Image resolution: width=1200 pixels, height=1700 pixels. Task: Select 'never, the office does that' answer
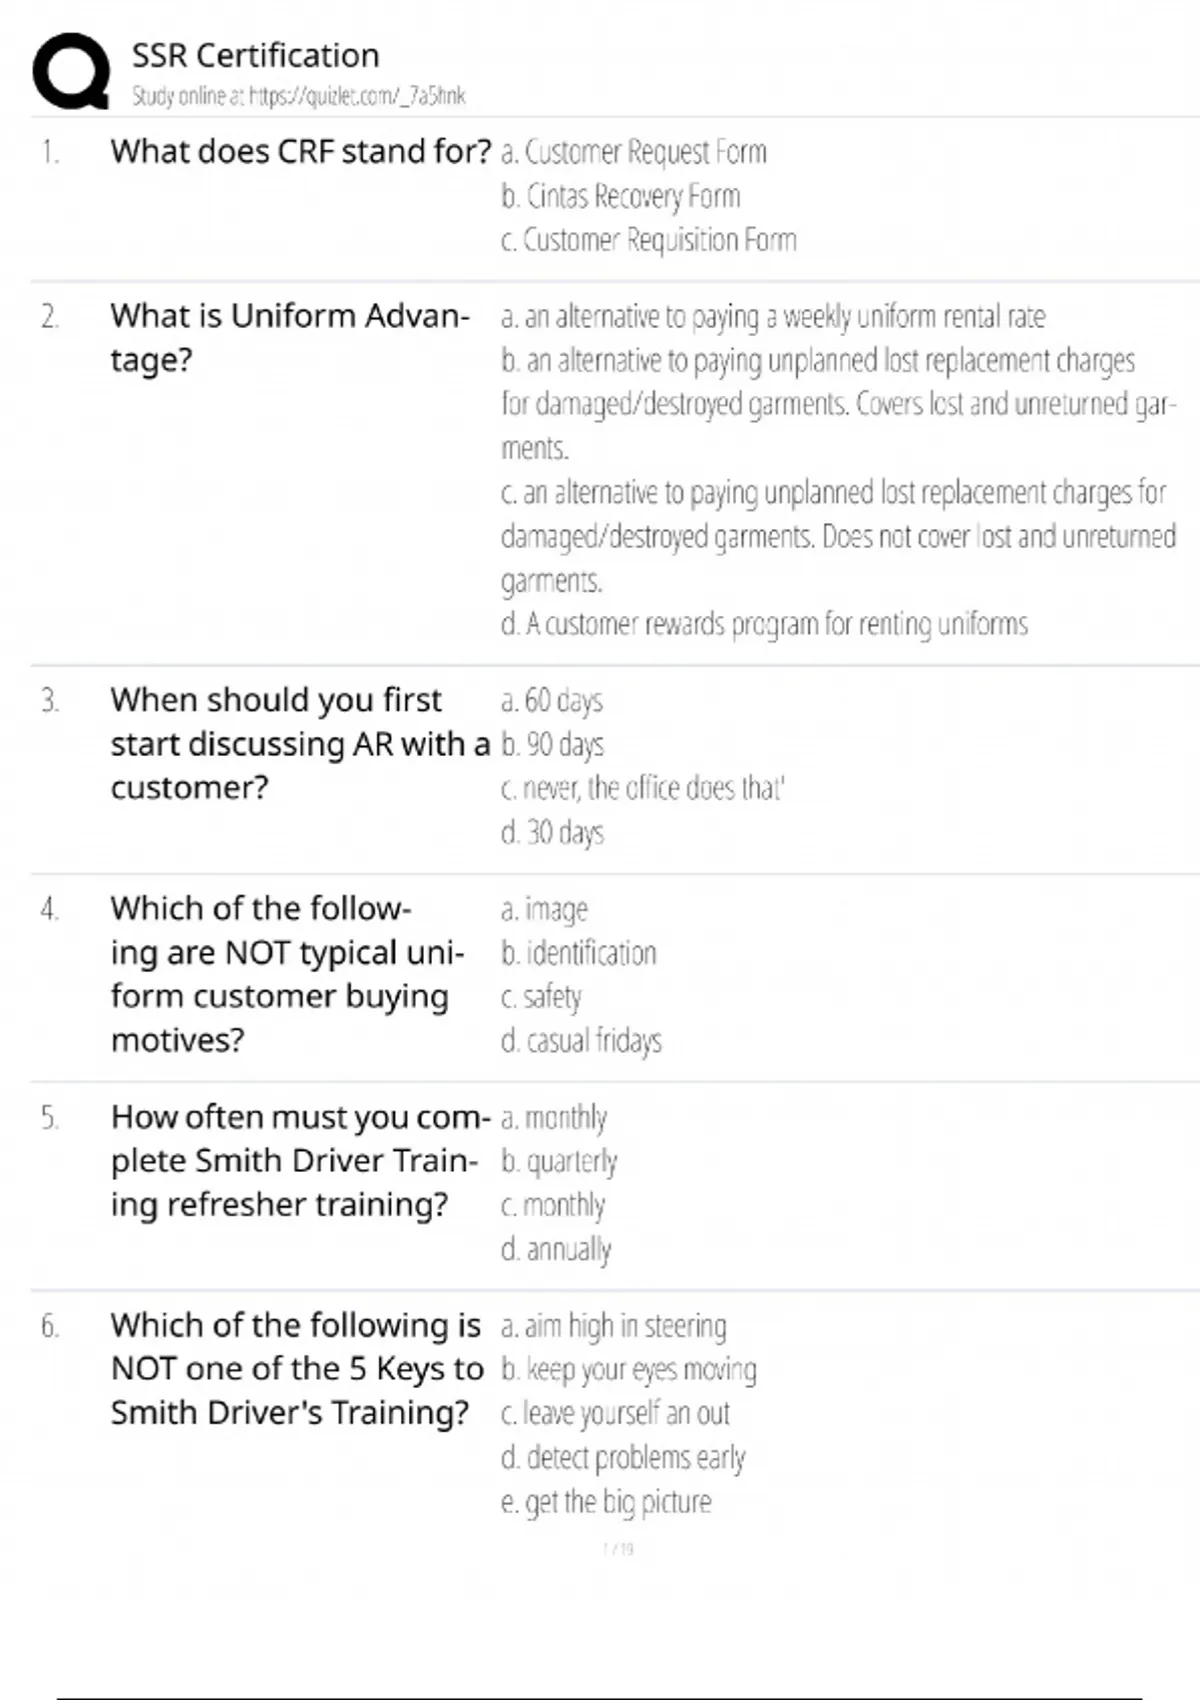tap(642, 788)
